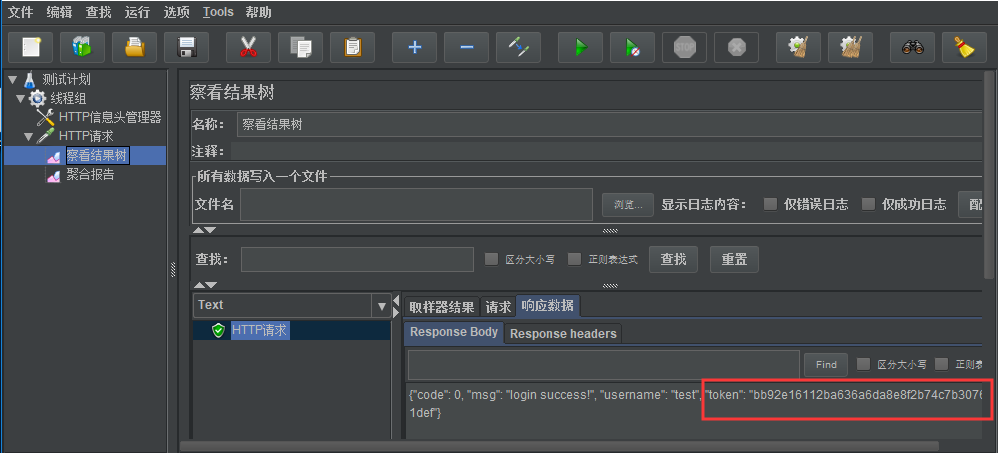Click the green Start run icon
Image resolution: width=998 pixels, height=453 pixels.
(x=580, y=47)
